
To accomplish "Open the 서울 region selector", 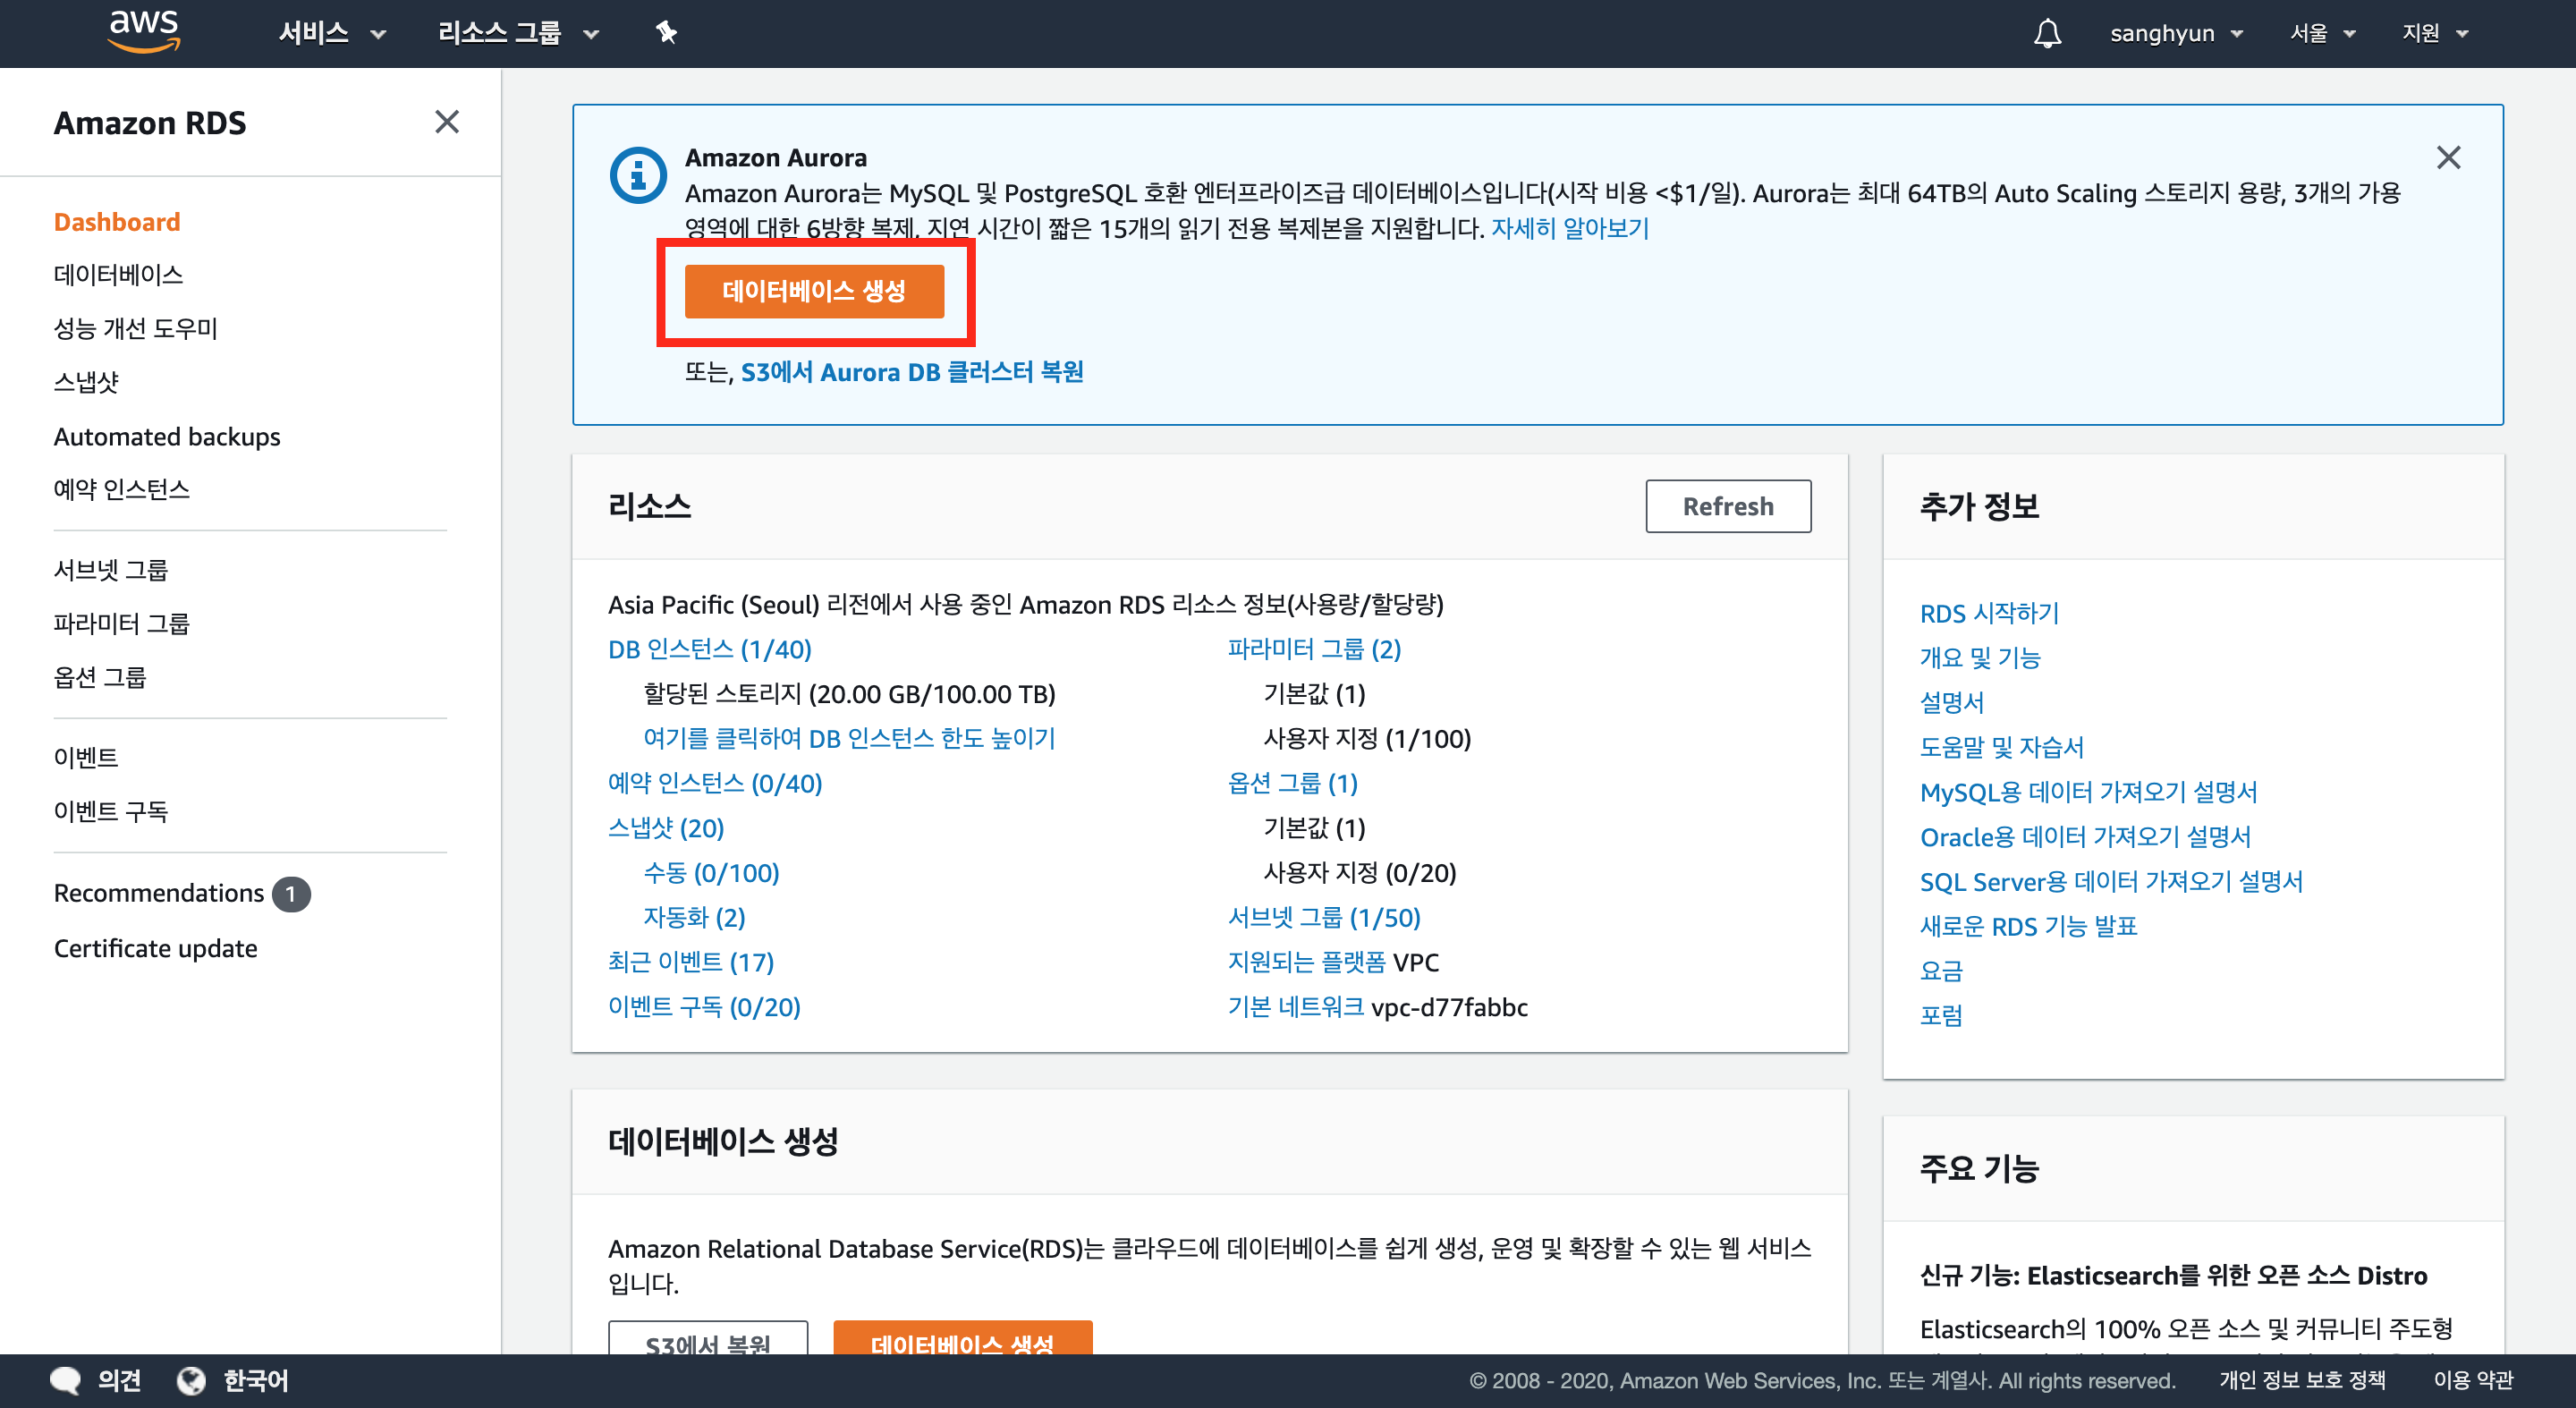I will (2322, 33).
